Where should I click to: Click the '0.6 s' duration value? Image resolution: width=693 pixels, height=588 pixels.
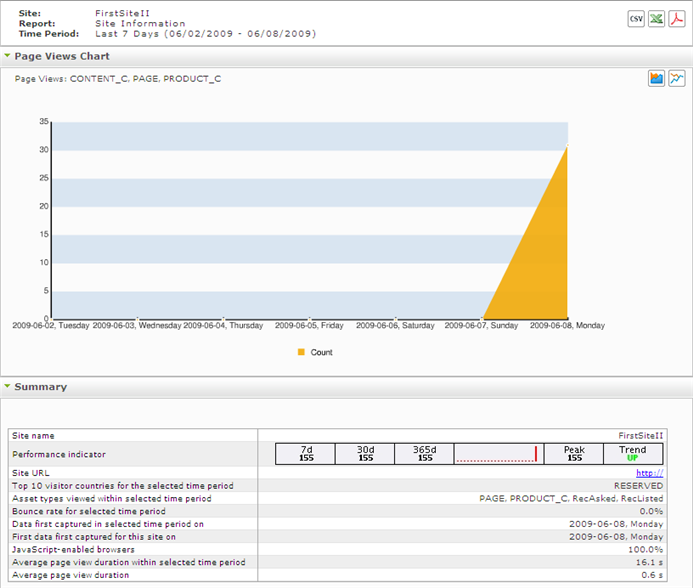652,575
